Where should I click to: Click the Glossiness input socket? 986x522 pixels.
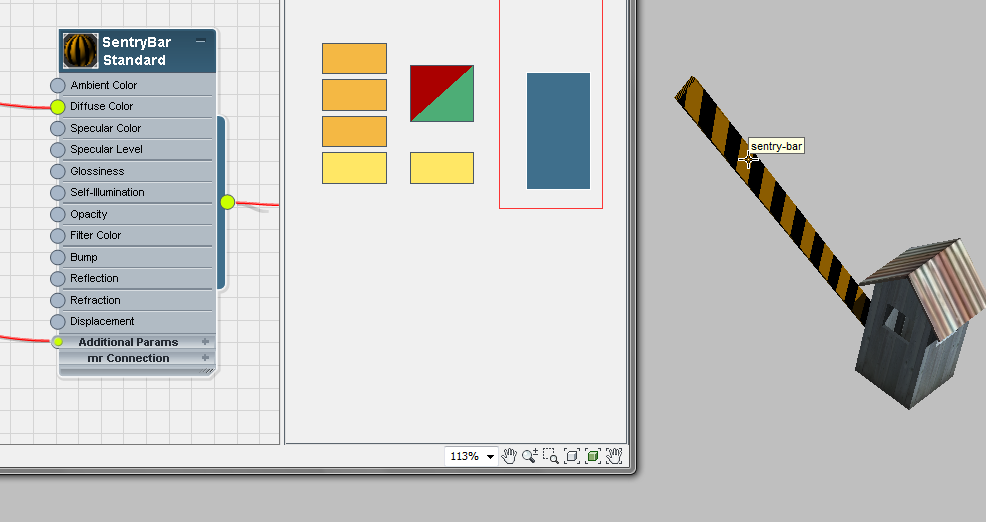pyautogui.click(x=57, y=171)
